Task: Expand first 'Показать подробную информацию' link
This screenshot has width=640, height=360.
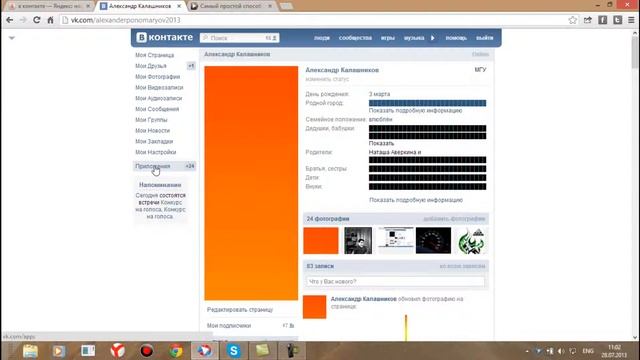Action: 416,111
